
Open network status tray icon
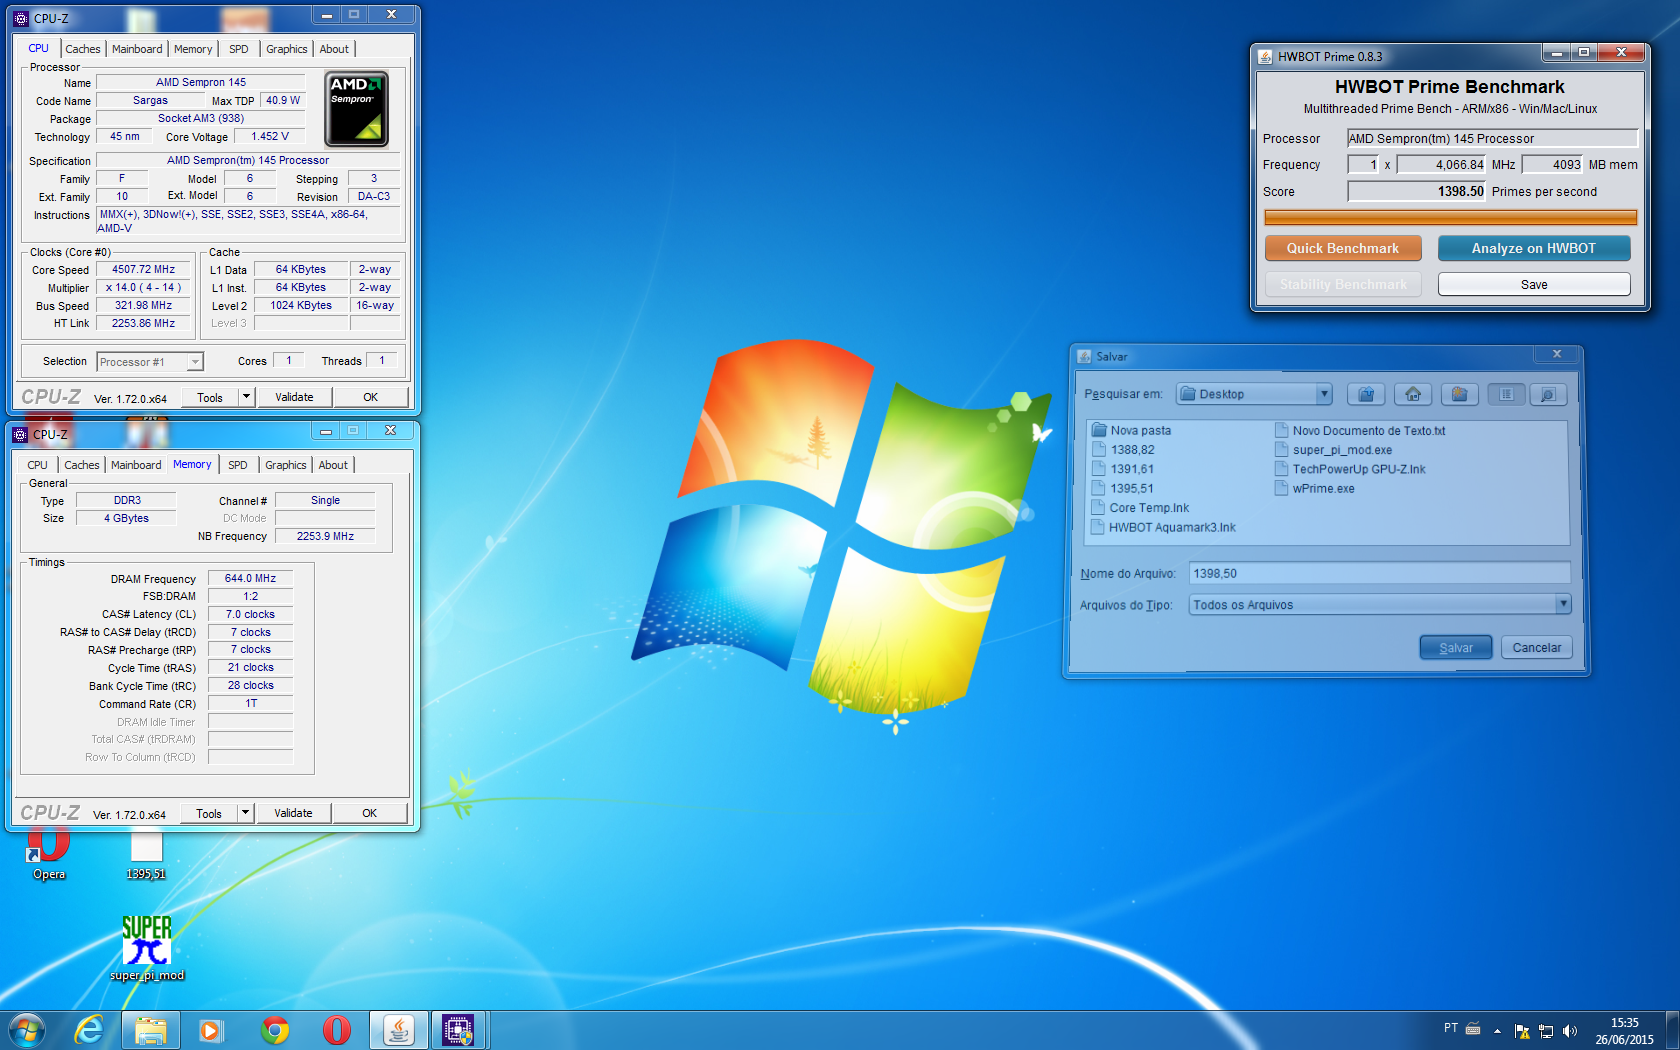[x=1546, y=1031]
